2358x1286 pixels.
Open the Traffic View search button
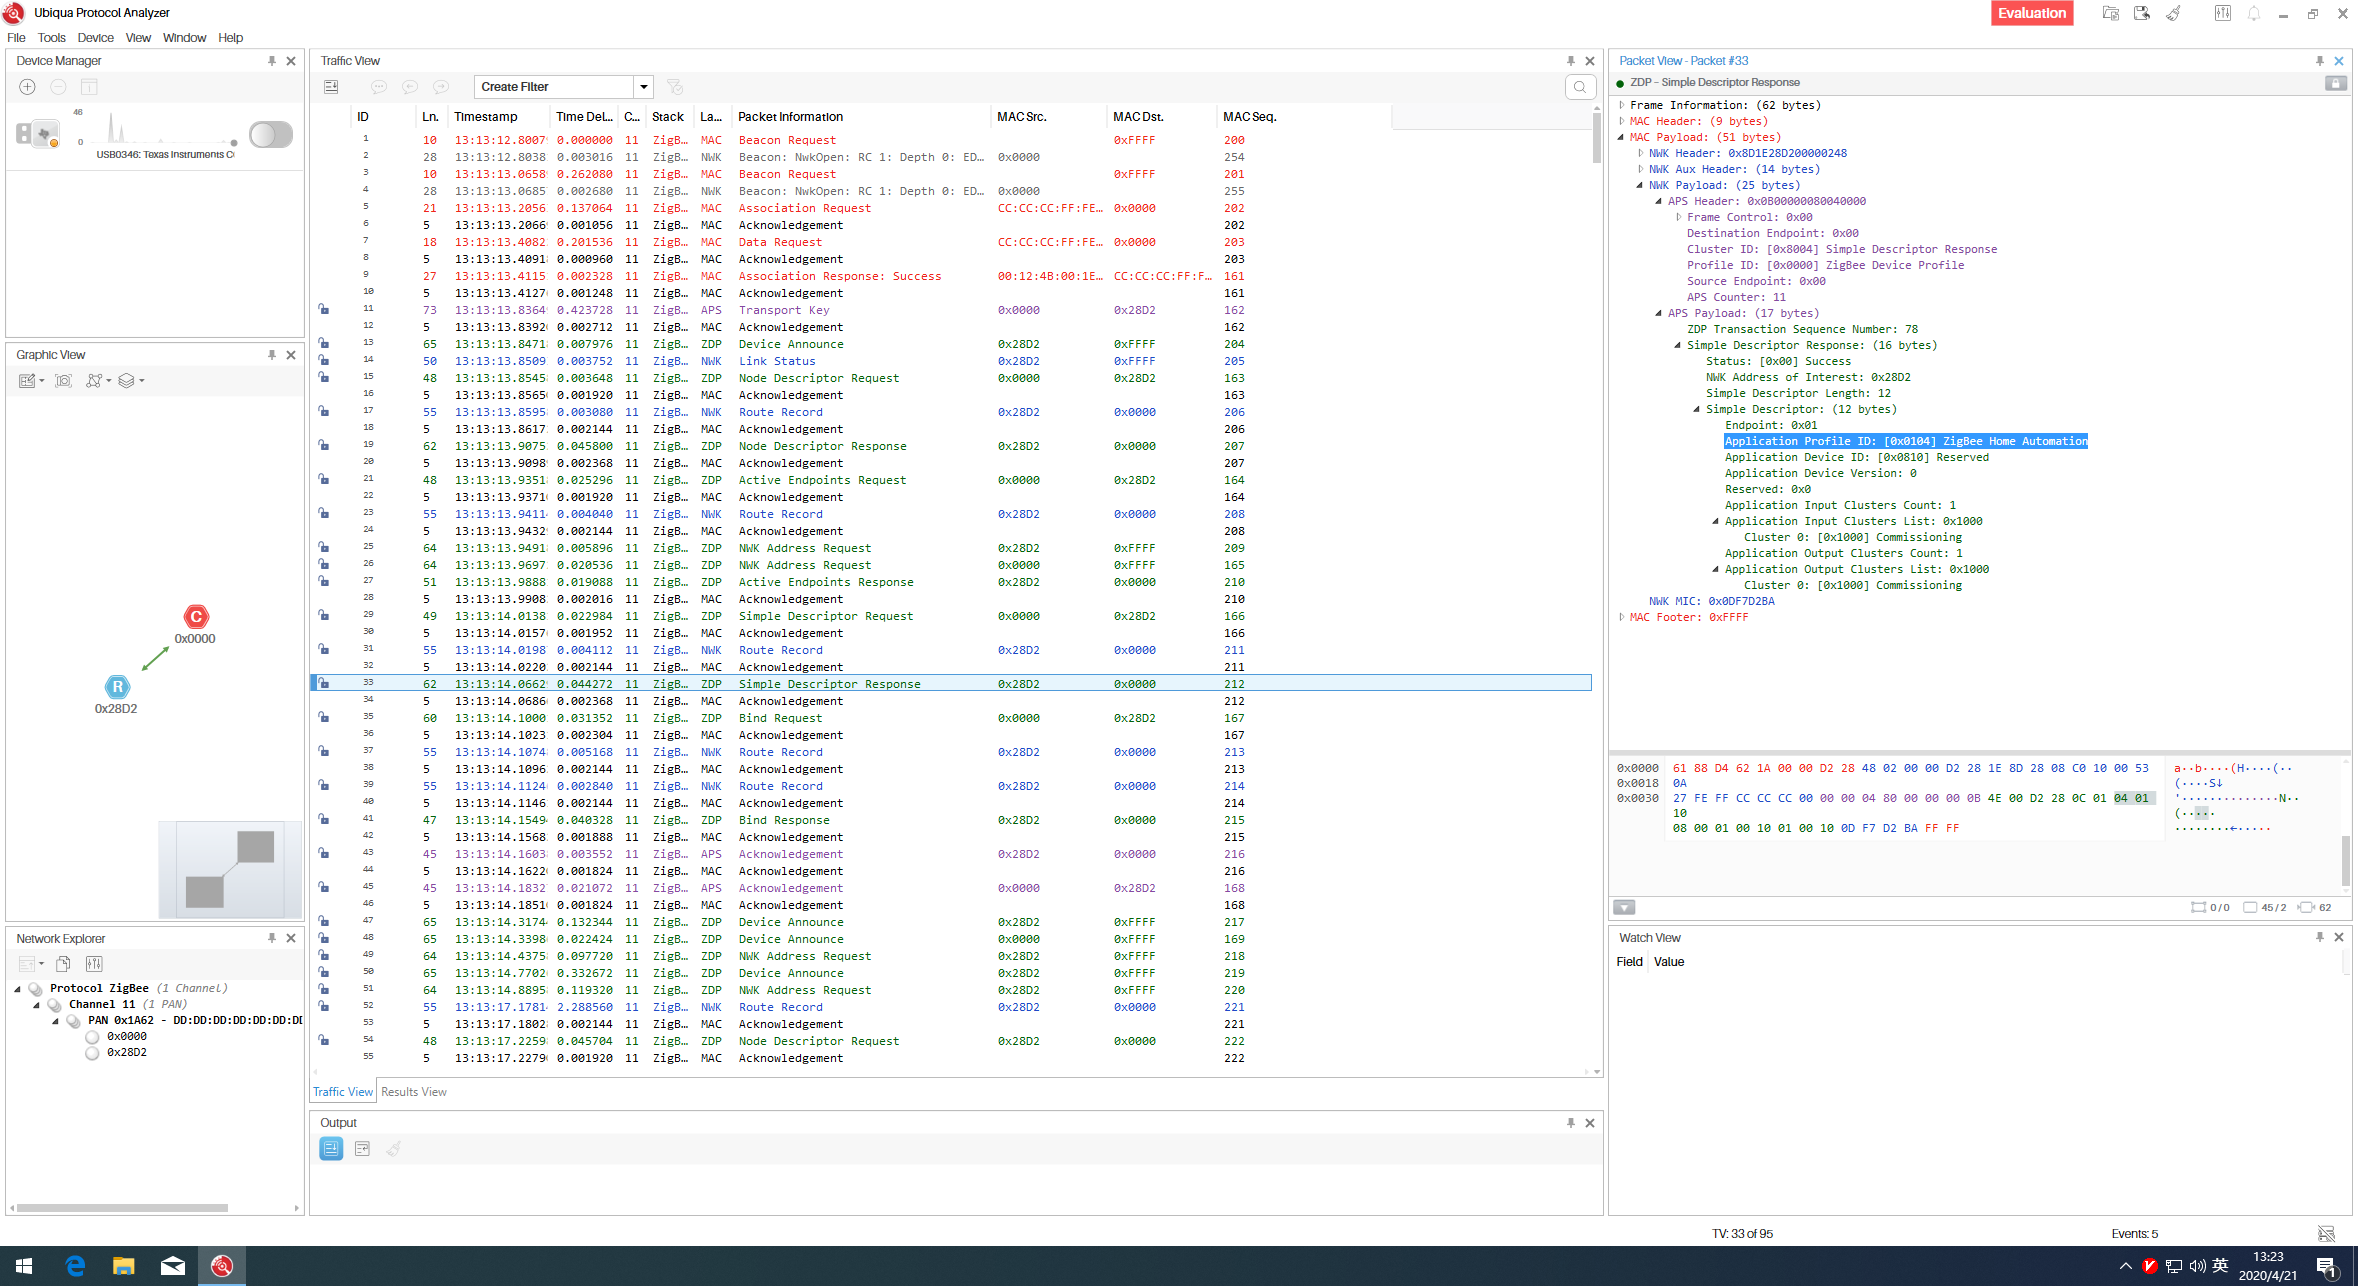[x=1580, y=87]
